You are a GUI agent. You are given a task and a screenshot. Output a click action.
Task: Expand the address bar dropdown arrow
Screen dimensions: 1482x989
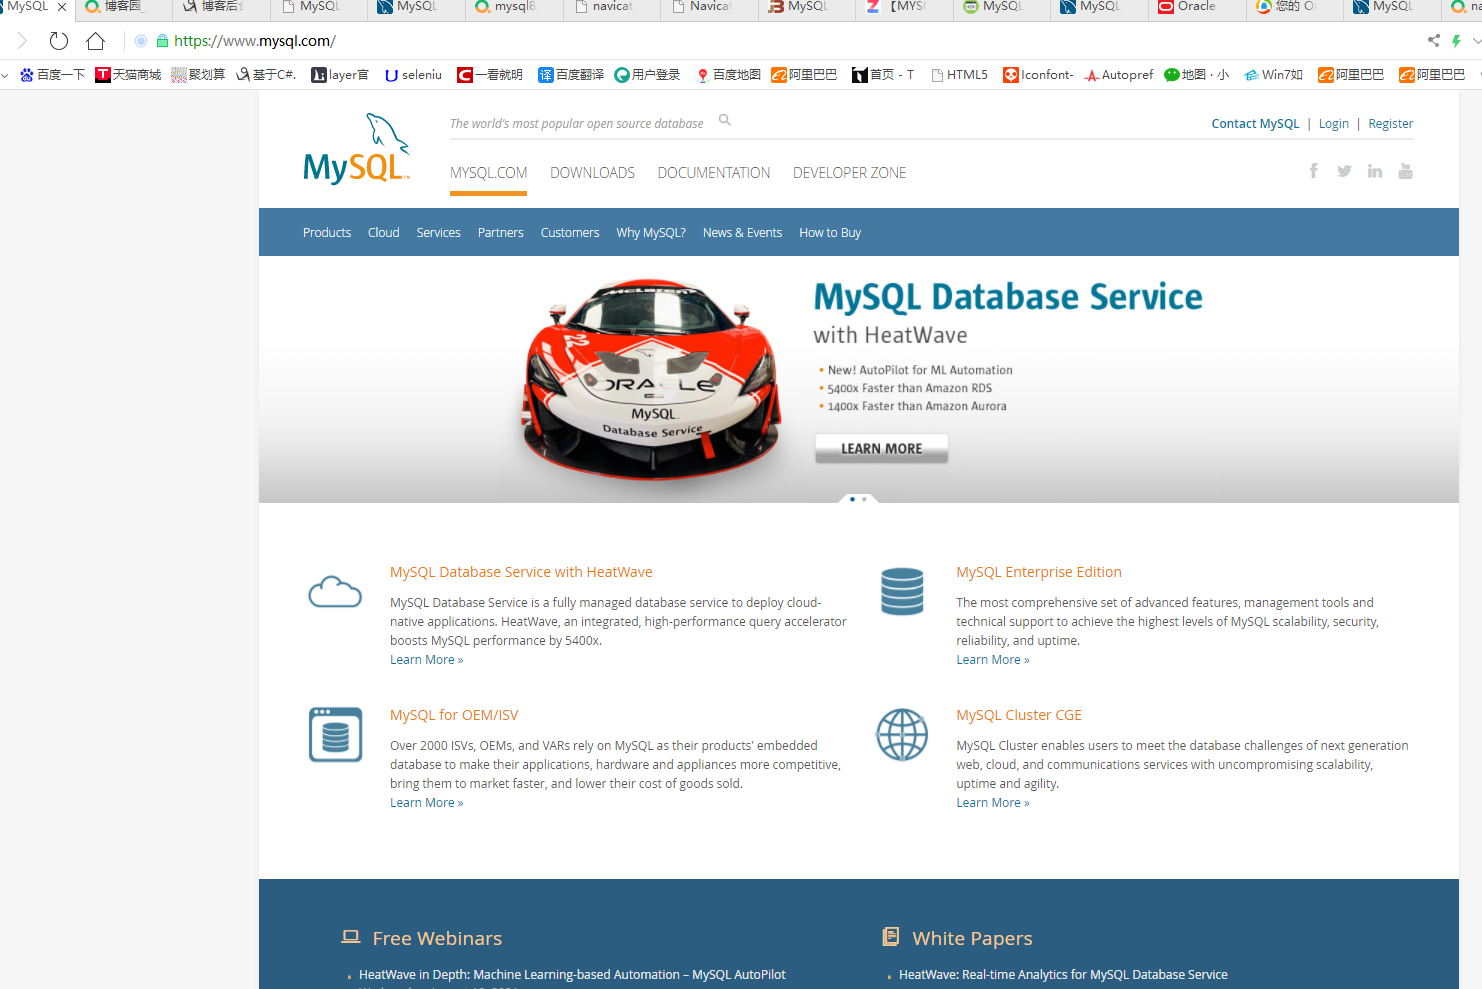click(x=1476, y=41)
